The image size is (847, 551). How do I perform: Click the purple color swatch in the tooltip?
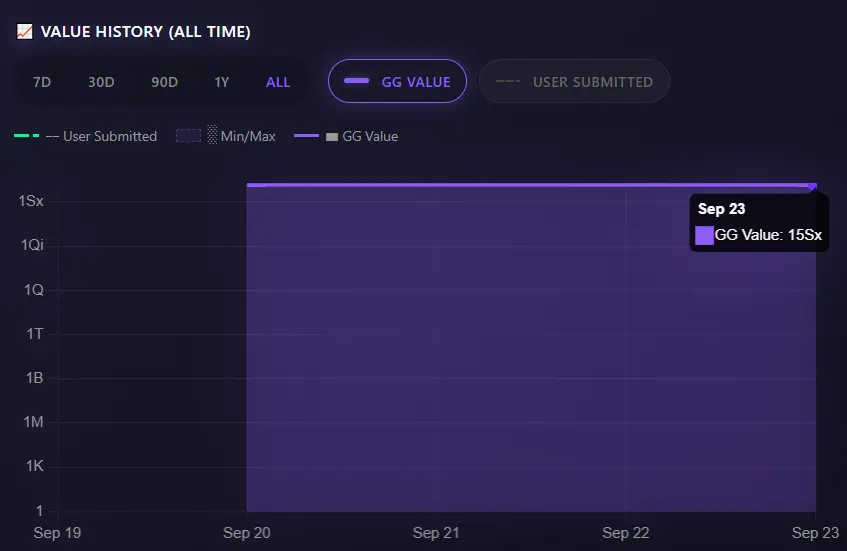(704, 235)
